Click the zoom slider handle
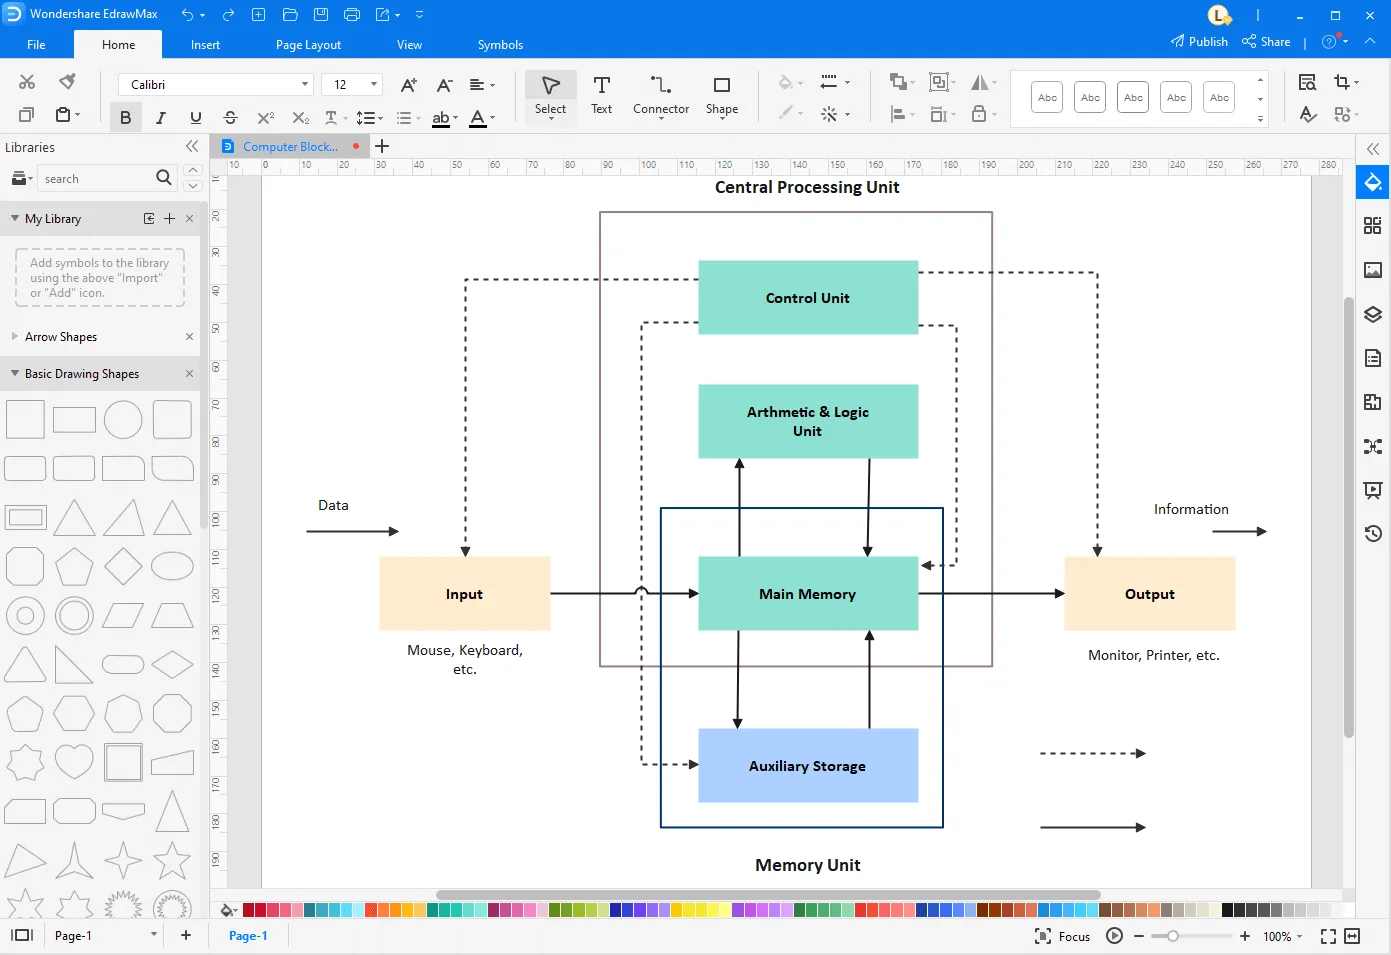The width and height of the screenshot is (1391, 955). pos(1173,936)
